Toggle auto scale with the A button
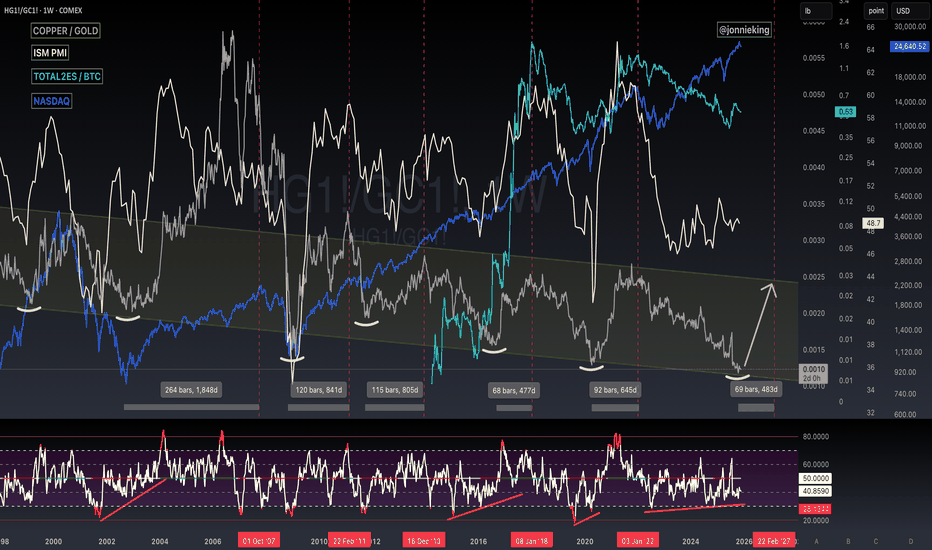This screenshot has height=550, width=932. pyautogui.click(x=816, y=540)
